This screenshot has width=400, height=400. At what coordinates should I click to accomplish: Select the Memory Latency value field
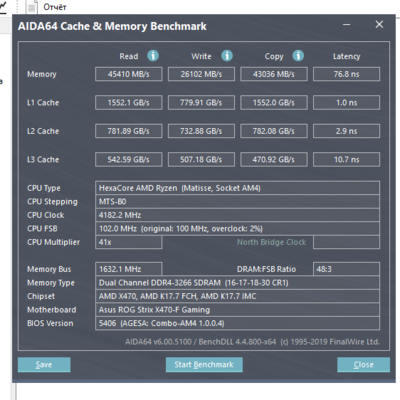point(346,74)
